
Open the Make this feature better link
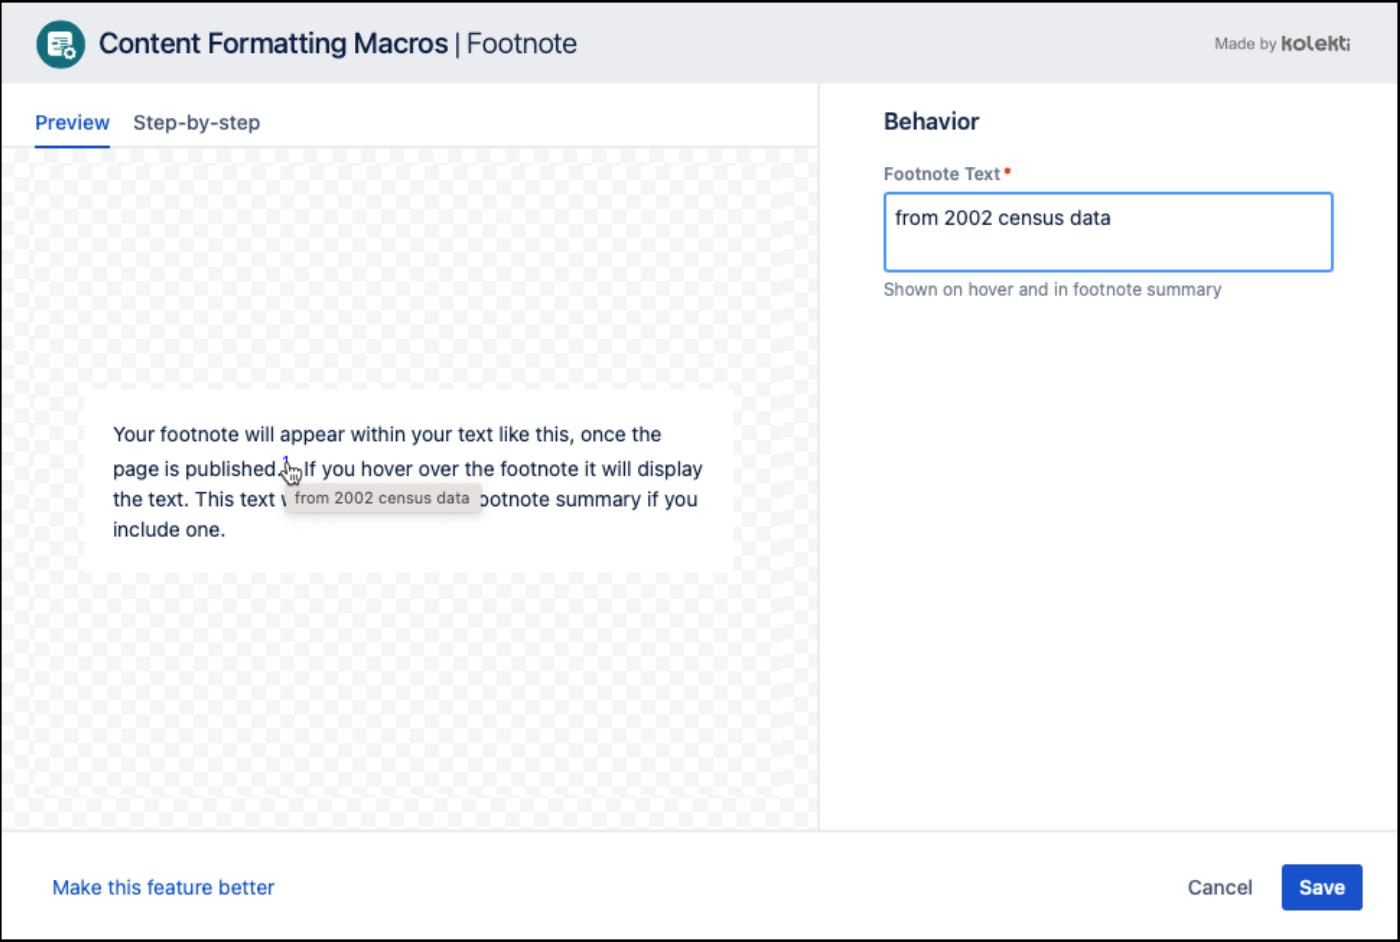pos(164,887)
